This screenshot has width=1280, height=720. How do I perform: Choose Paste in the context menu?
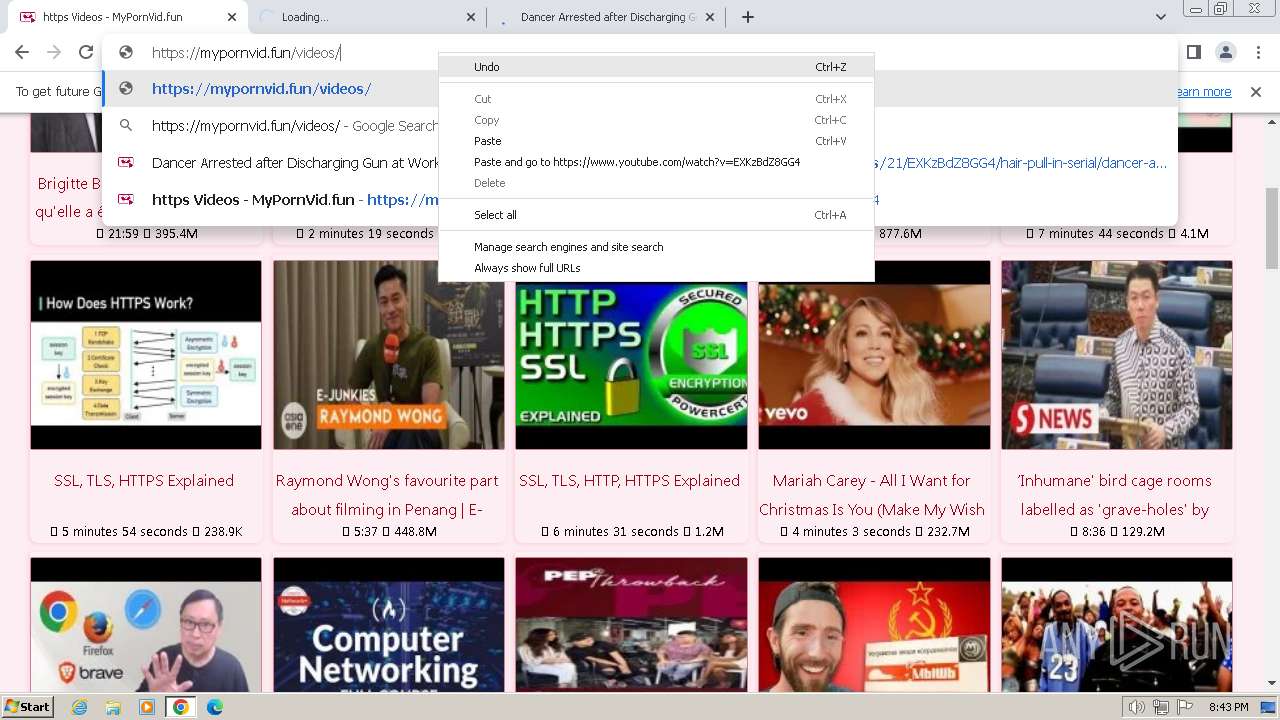(x=656, y=141)
